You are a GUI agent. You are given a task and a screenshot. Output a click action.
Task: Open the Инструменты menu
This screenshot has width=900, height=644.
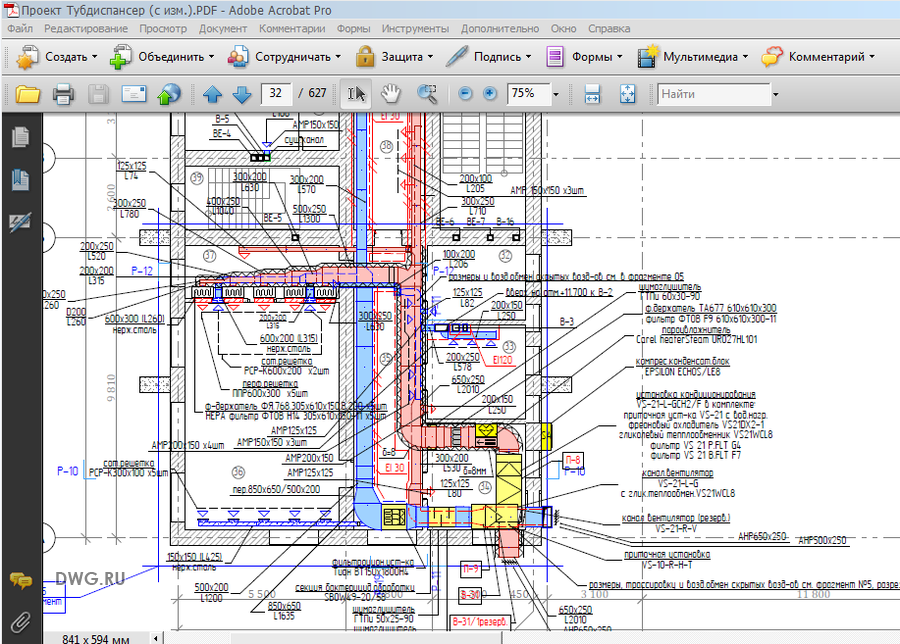coord(415,29)
